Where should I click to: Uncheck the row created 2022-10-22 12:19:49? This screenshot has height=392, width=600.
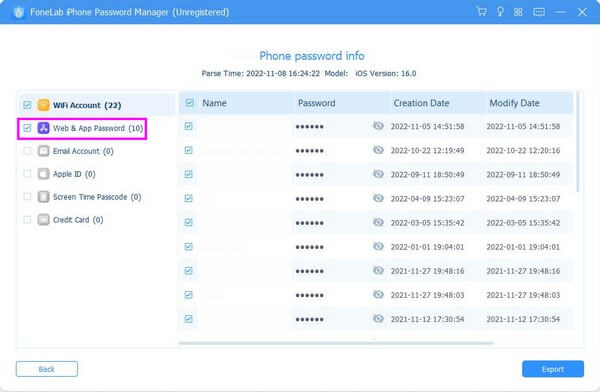point(189,150)
